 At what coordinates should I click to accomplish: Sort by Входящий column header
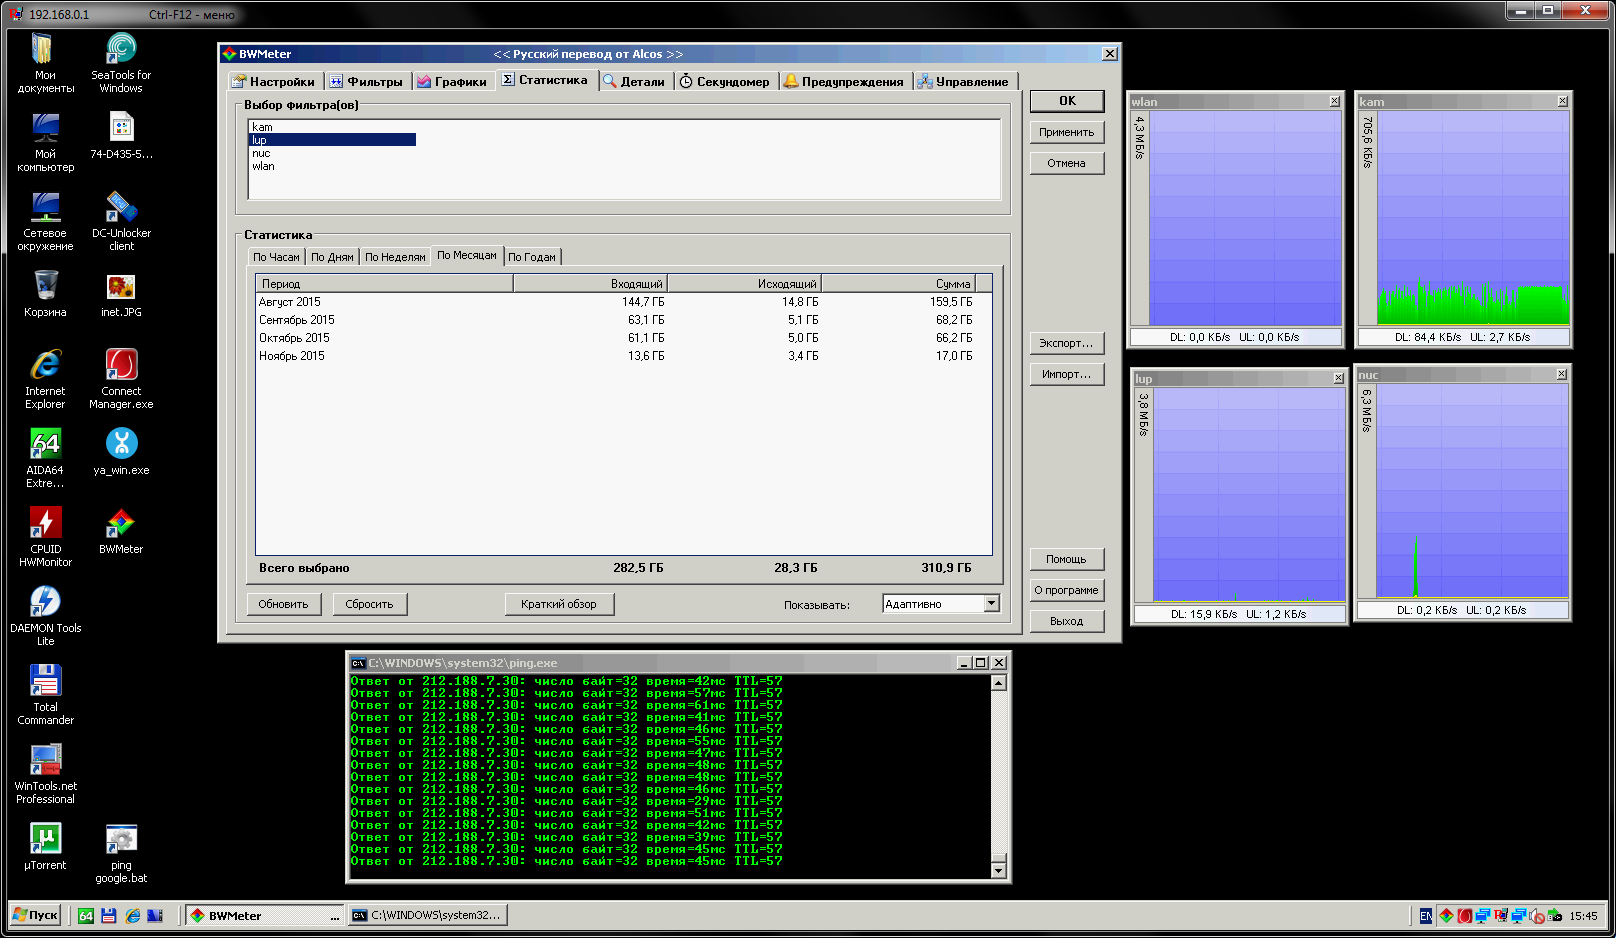(590, 284)
